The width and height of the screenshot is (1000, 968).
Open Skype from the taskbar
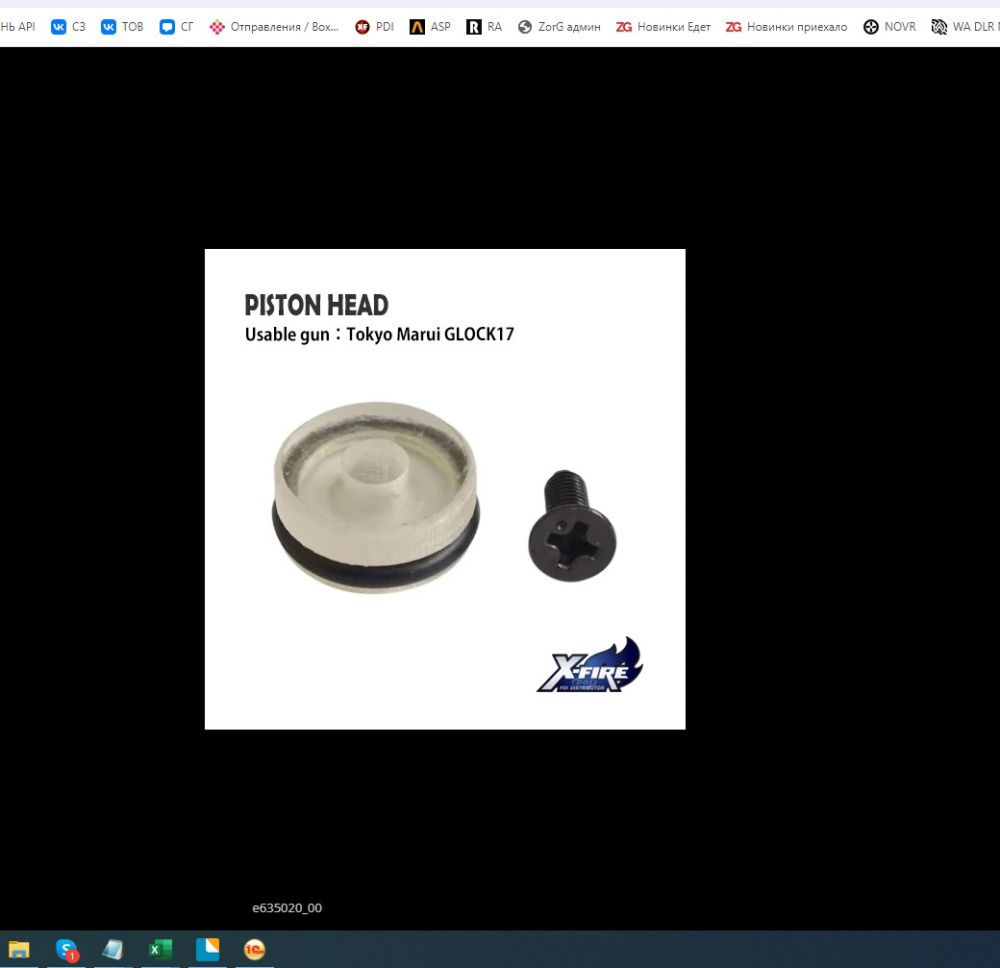coord(66,950)
